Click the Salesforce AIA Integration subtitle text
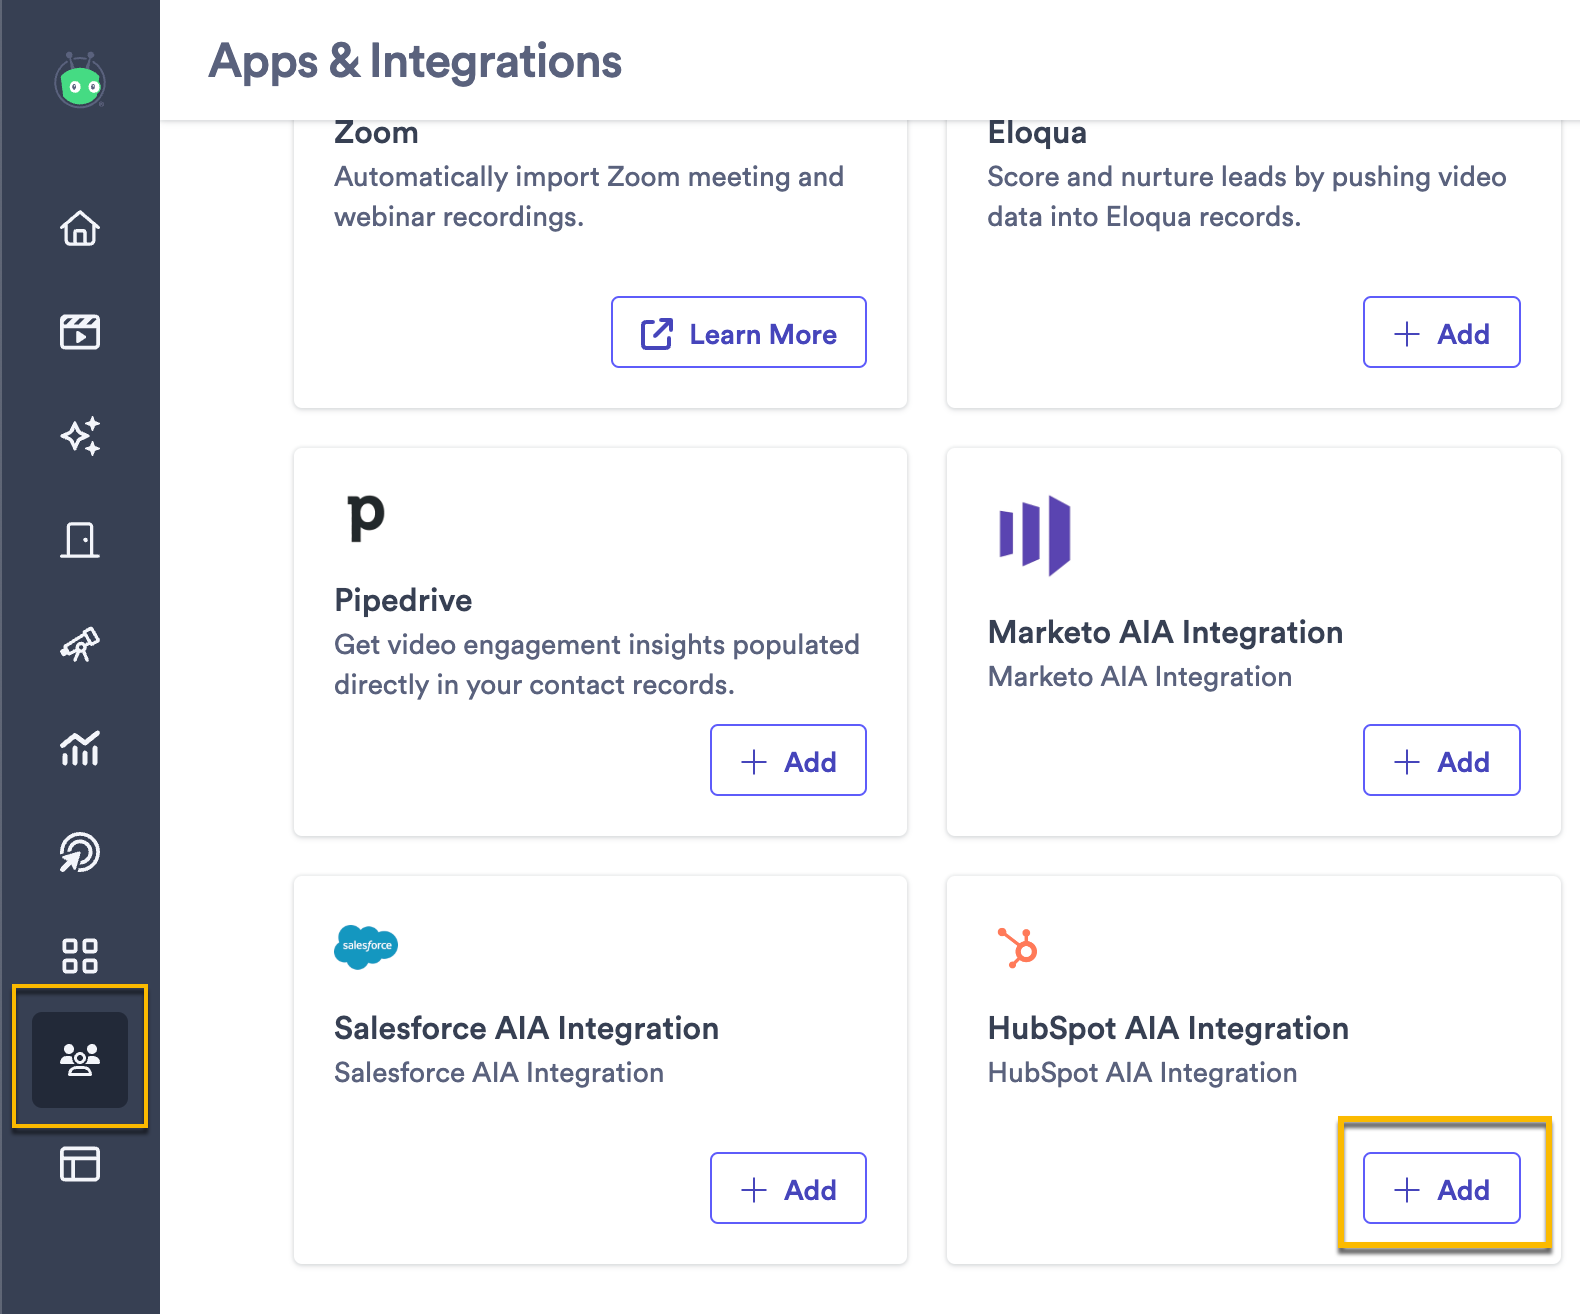 click(x=499, y=1073)
